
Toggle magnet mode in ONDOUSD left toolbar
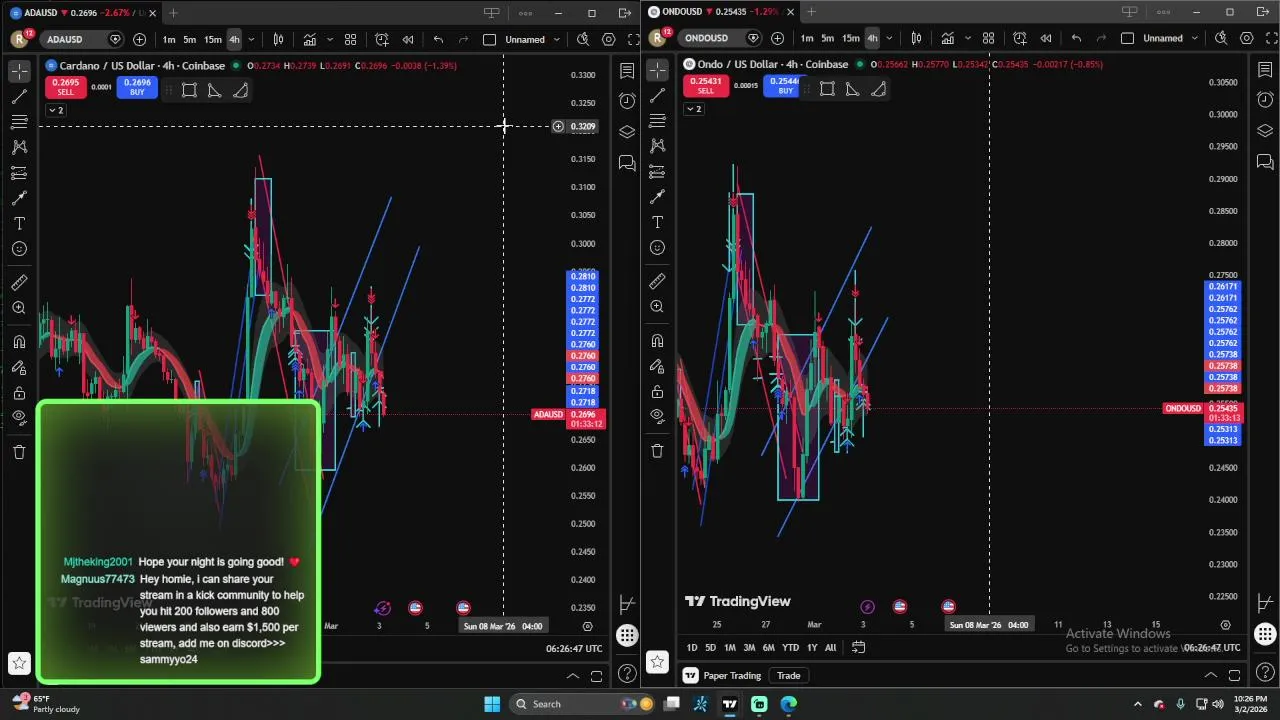tap(657, 341)
